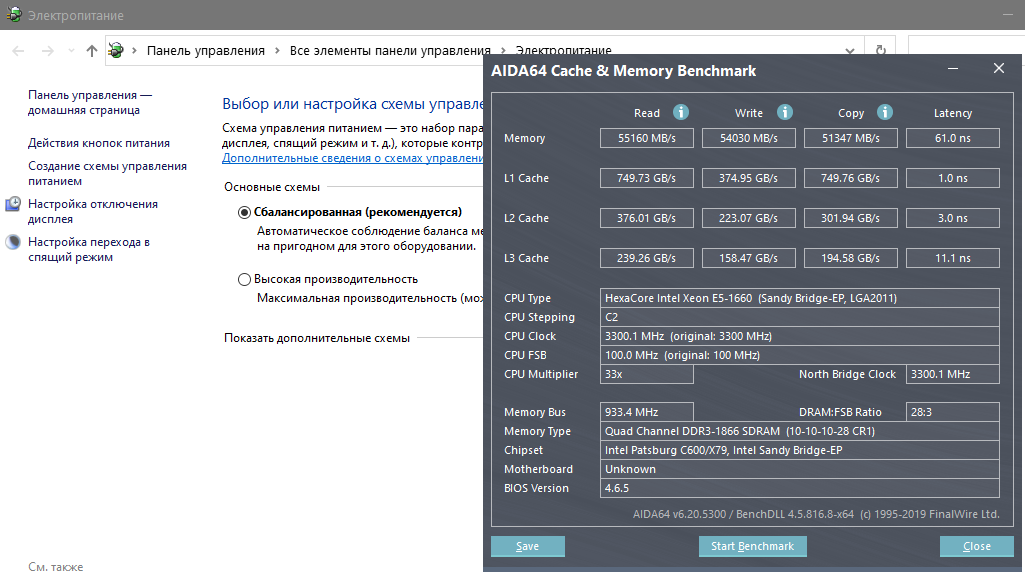Click the Close button in AIDA64
Viewport: 1025px width, 575px height.
click(977, 546)
